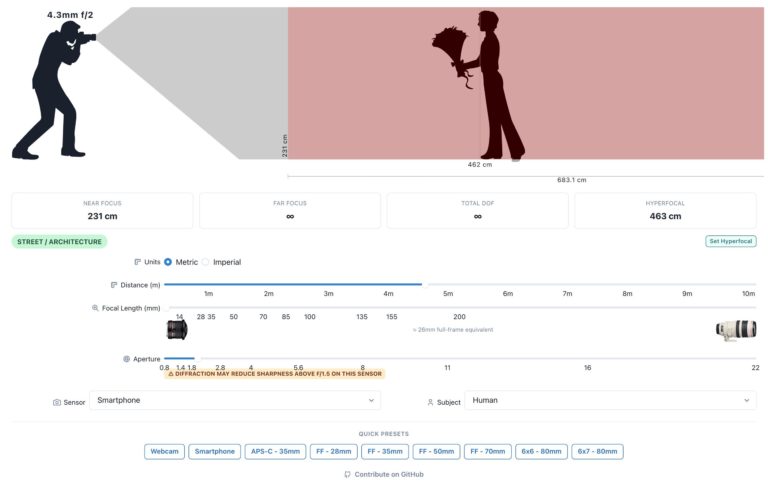
Task: Click the 50 focal length tick label
Action: click(234, 317)
